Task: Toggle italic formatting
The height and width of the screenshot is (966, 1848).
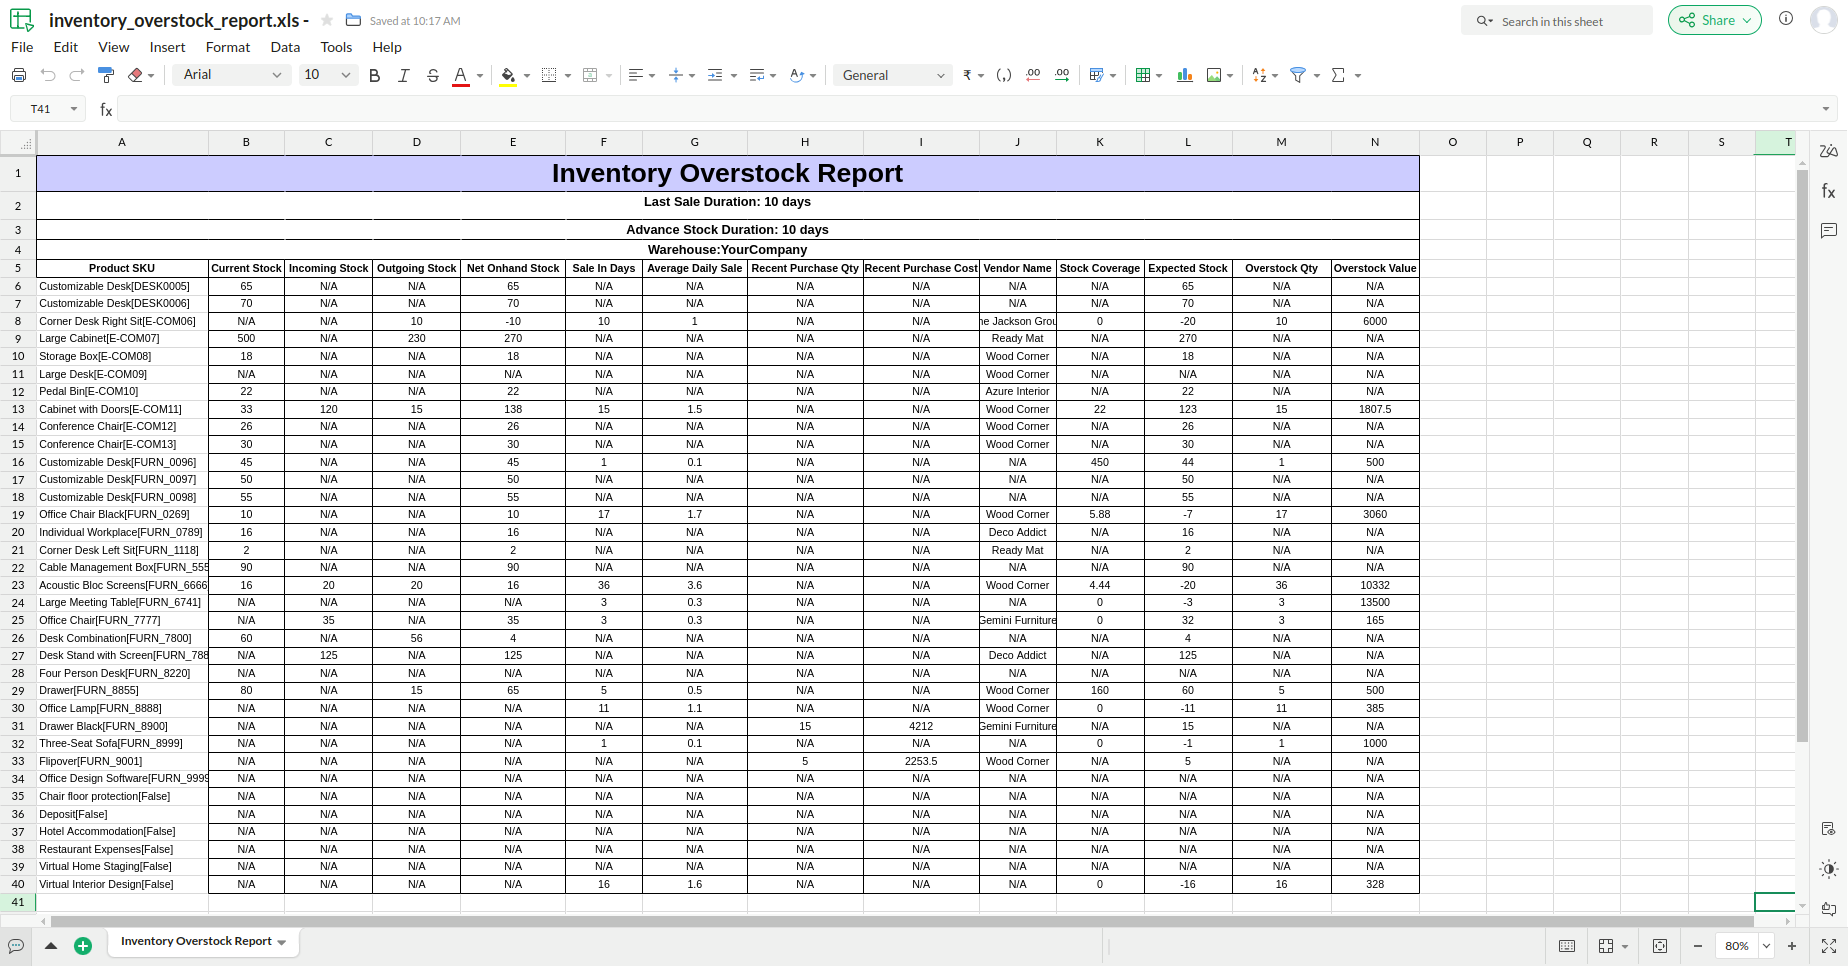Action: [x=404, y=75]
